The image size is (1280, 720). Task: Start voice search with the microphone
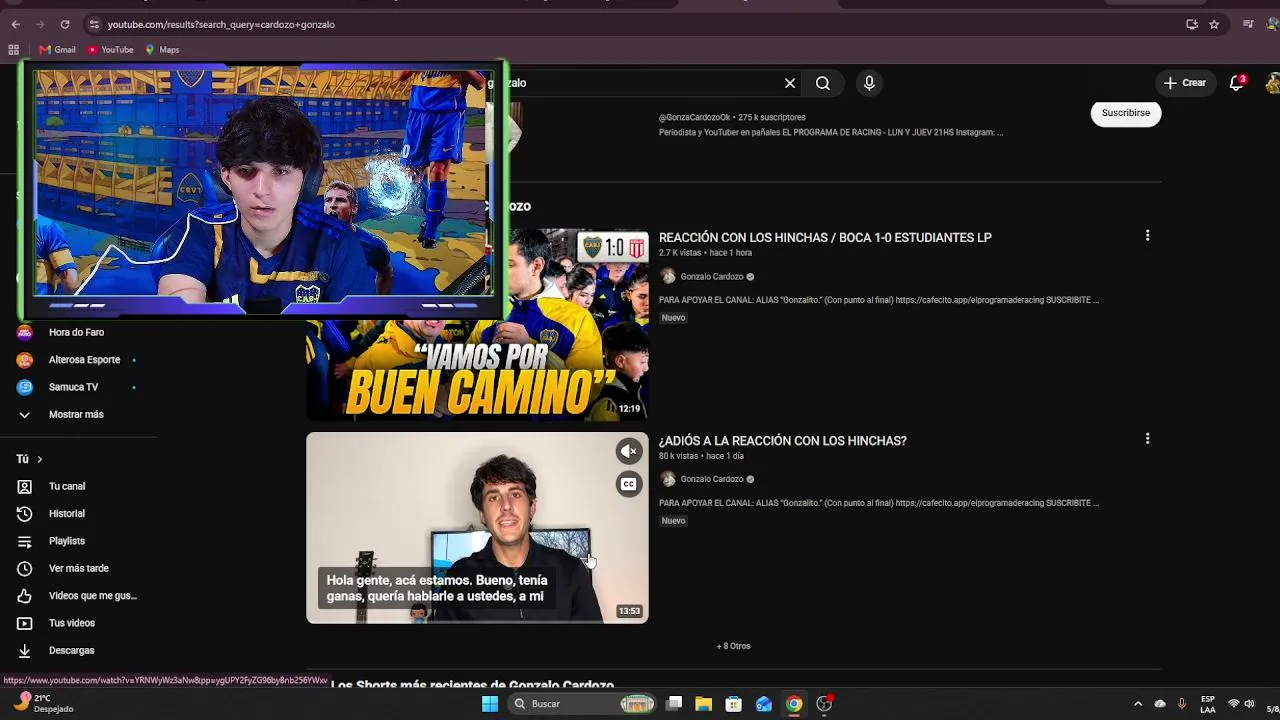[x=869, y=83]
